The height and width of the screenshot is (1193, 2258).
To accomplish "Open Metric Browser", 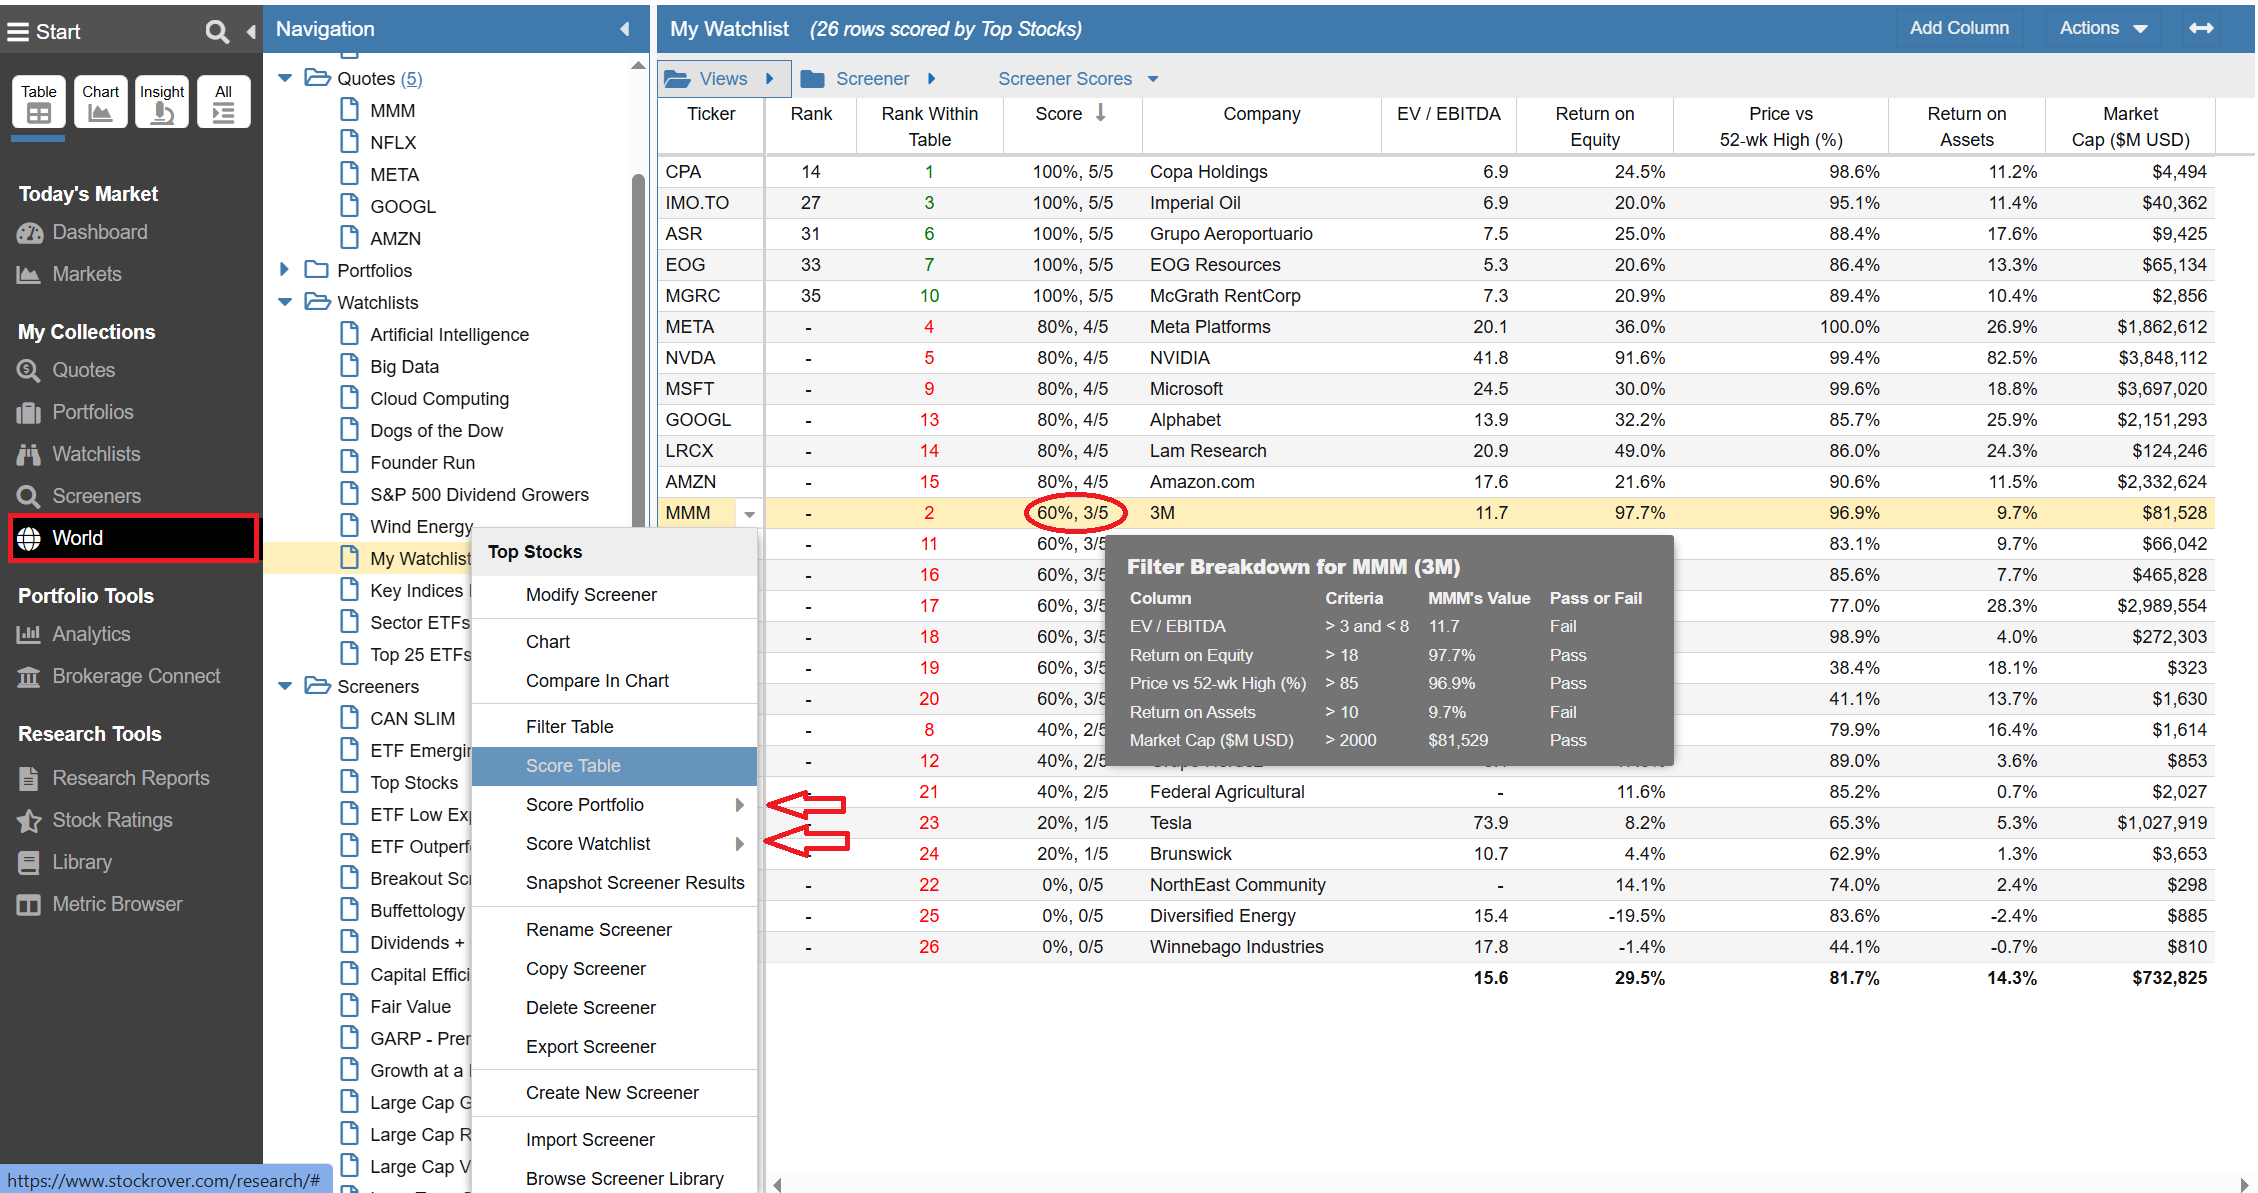I will coord(100,904).
